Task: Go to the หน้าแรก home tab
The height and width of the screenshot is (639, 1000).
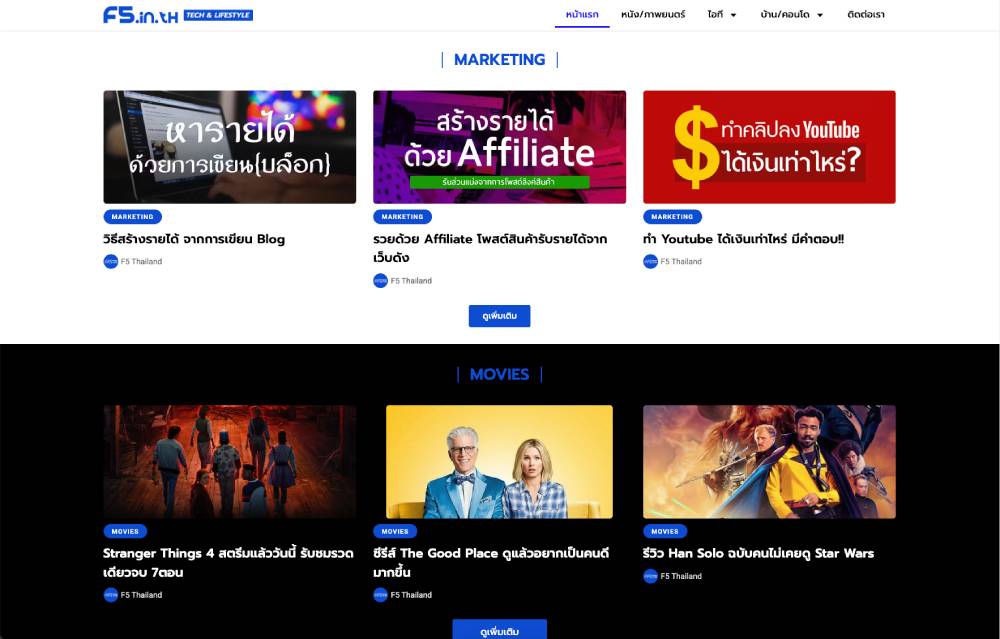Action: (582, 15)
